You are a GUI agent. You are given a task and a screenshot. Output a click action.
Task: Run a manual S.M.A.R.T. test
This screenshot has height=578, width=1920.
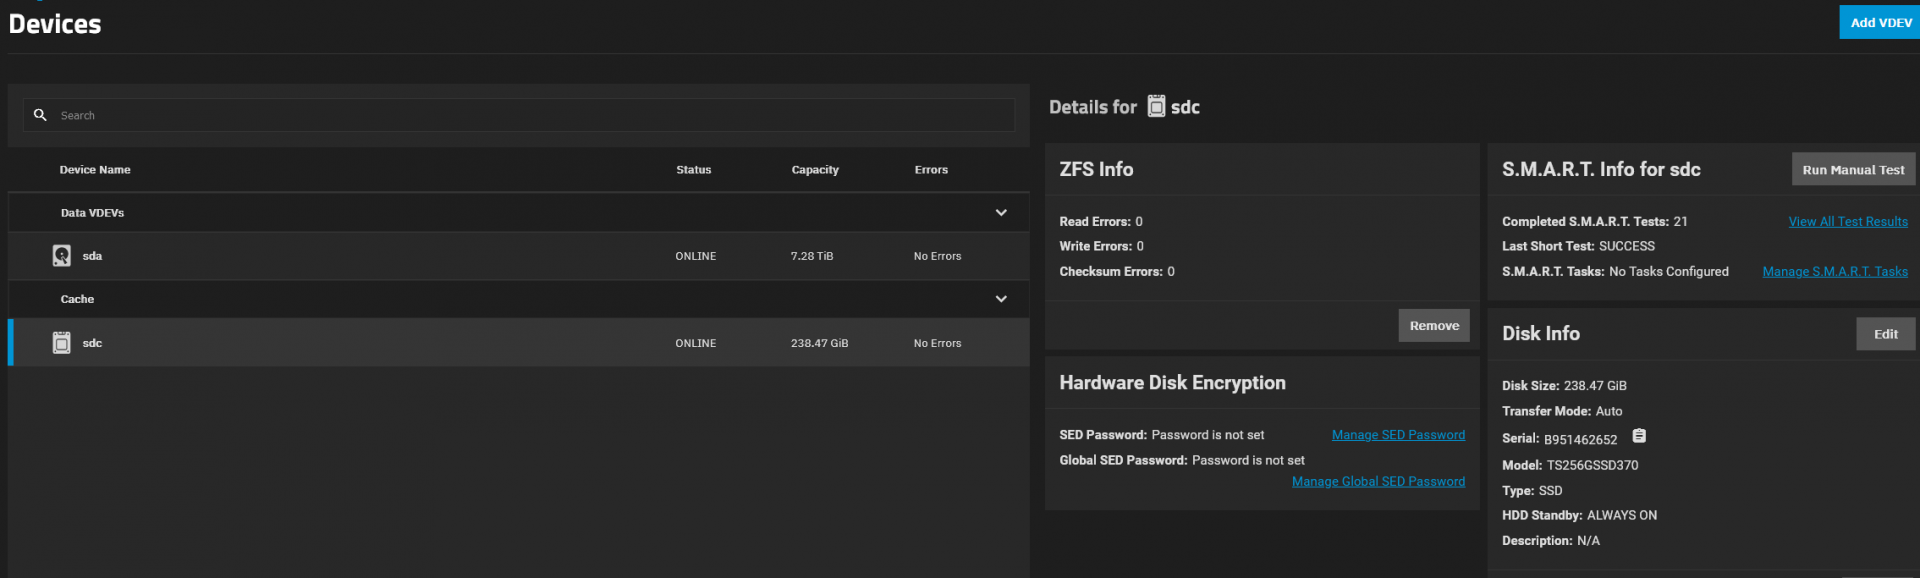pyautogui.click(x=1853, y=170)
